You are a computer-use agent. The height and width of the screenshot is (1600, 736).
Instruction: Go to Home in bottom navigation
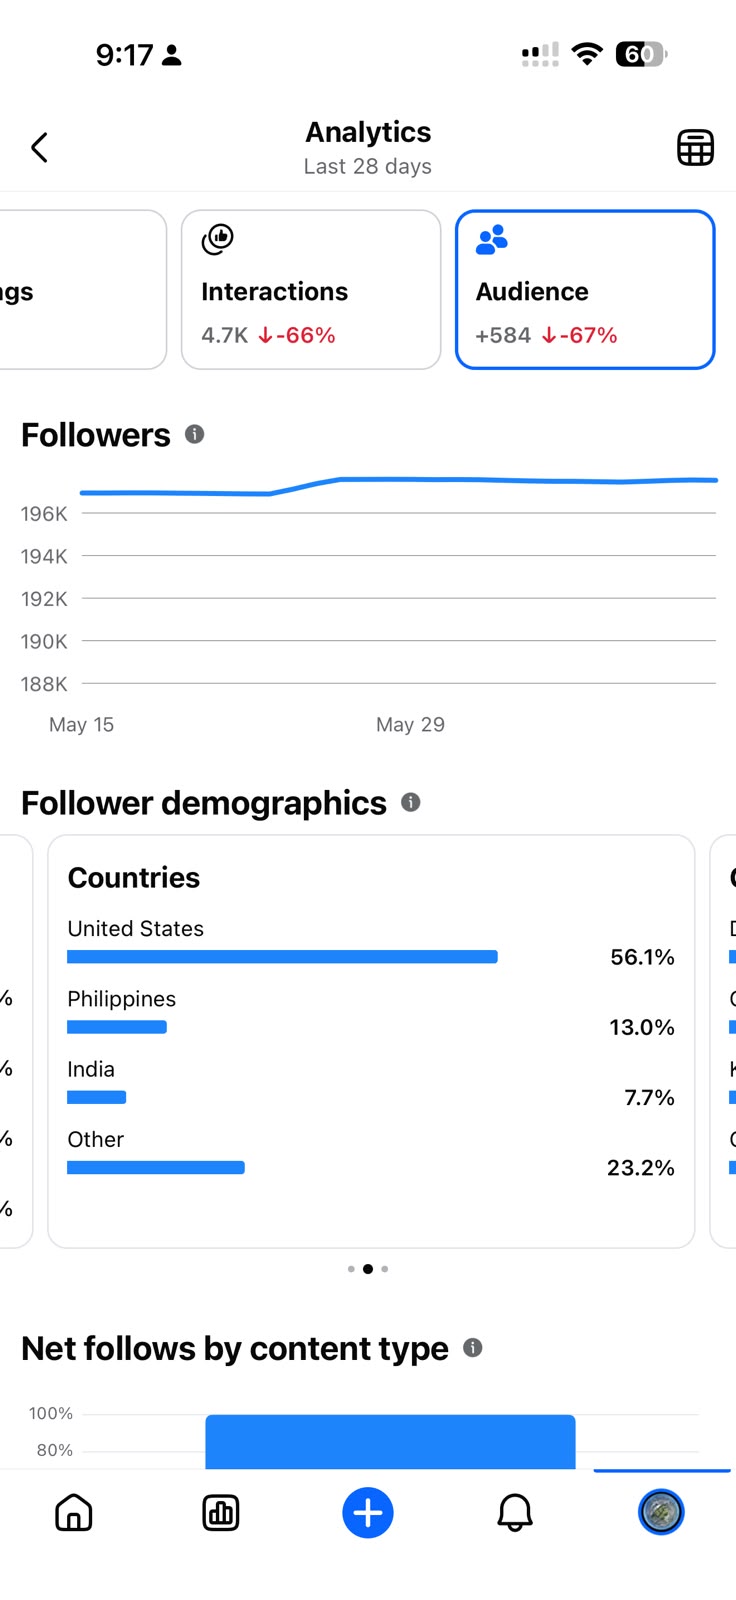[x=73, y=1512]
